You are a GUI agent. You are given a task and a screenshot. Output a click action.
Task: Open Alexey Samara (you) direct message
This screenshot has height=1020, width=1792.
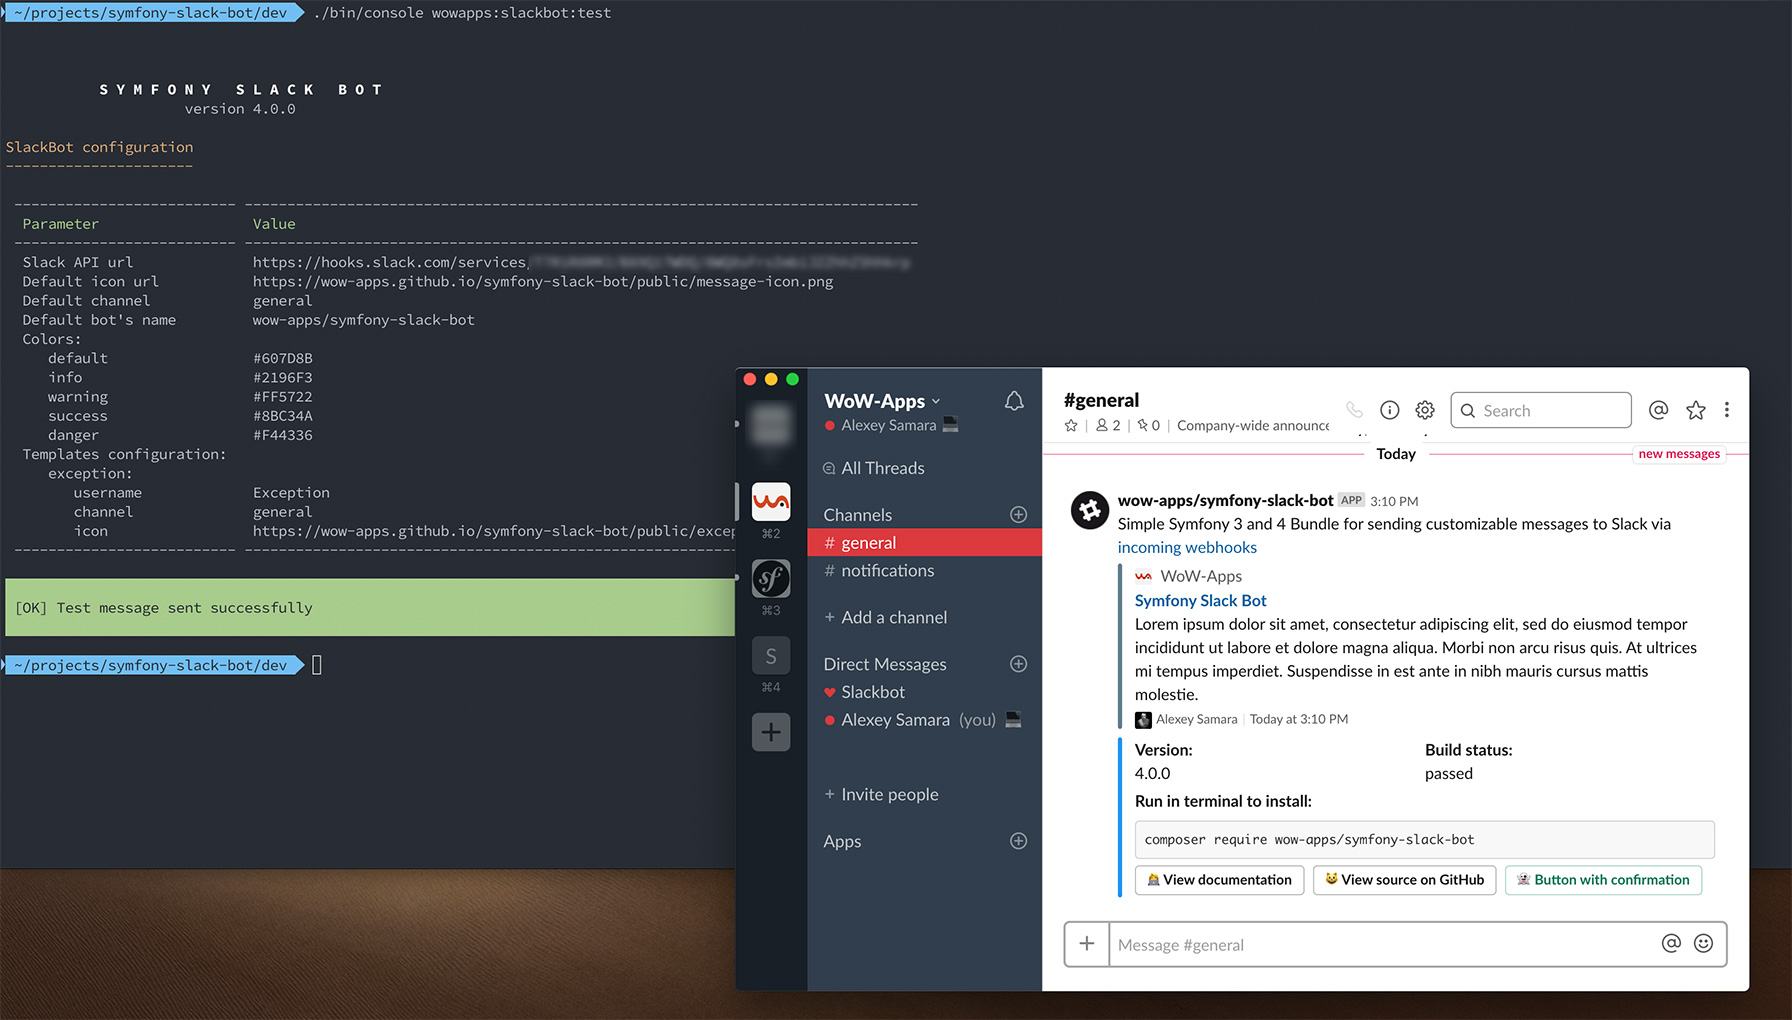pos(922,720)
